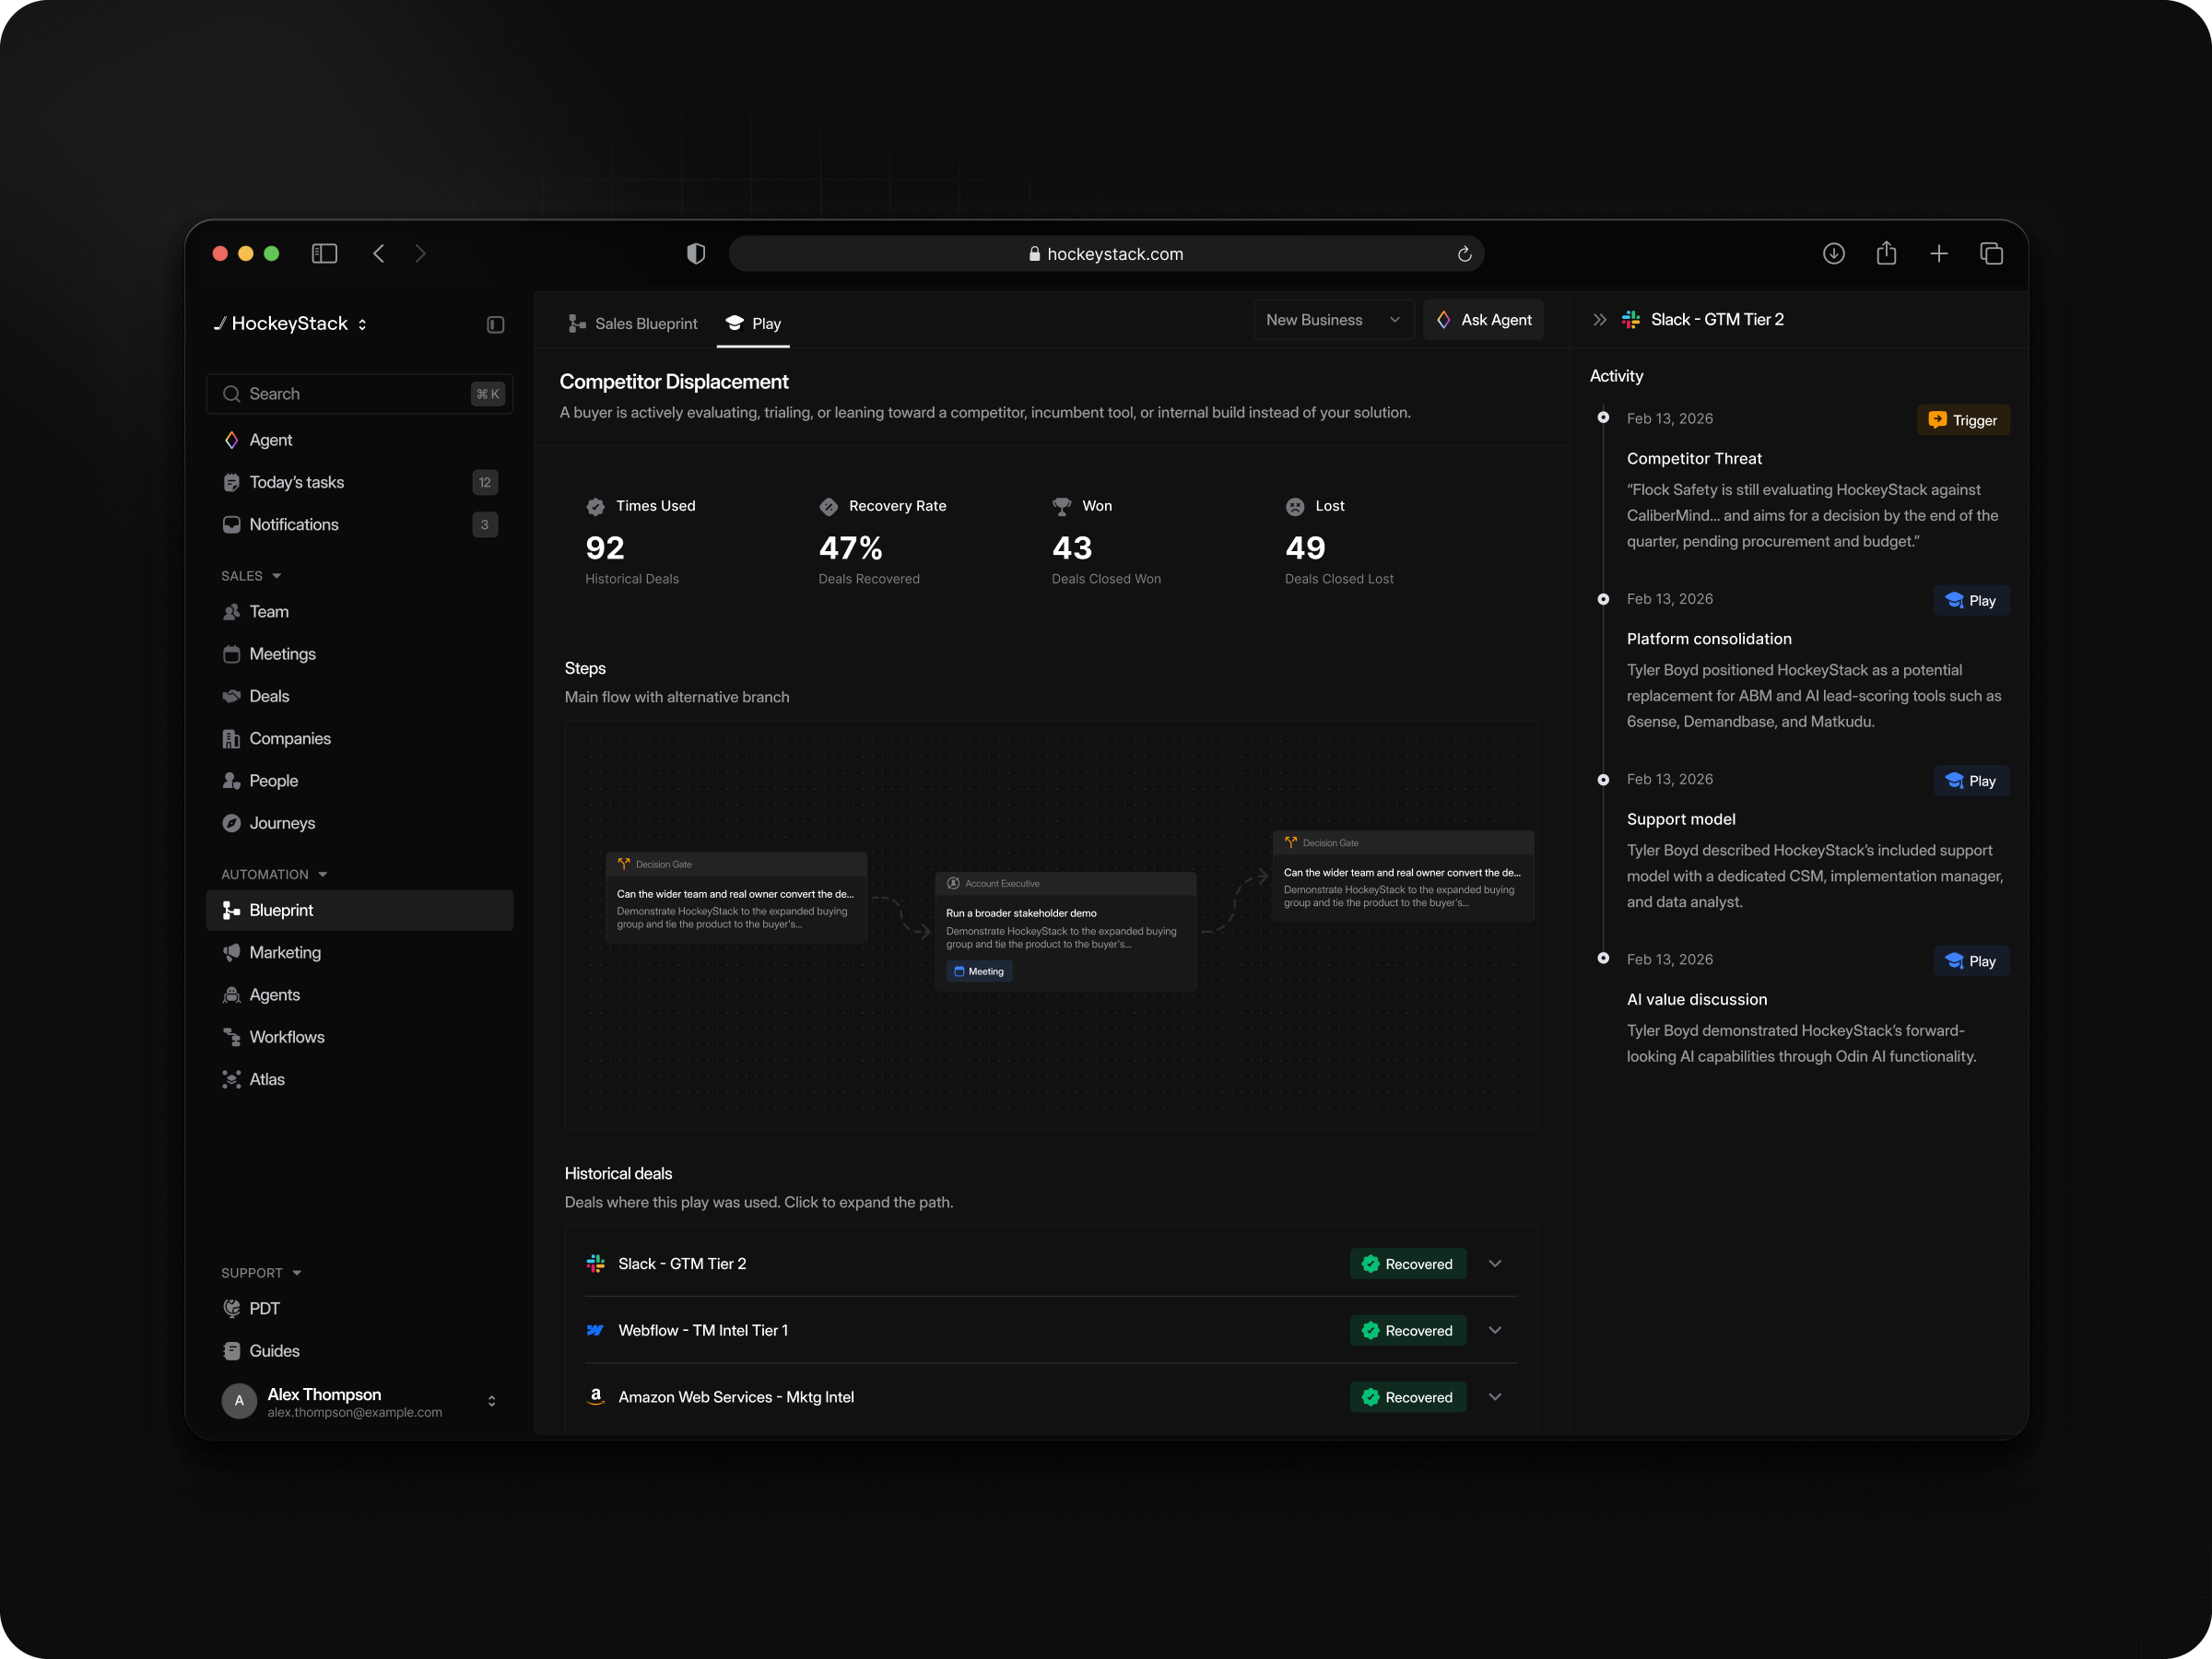Select the Play tab
Viewport: 2212px width, 1659px height.
753,323
